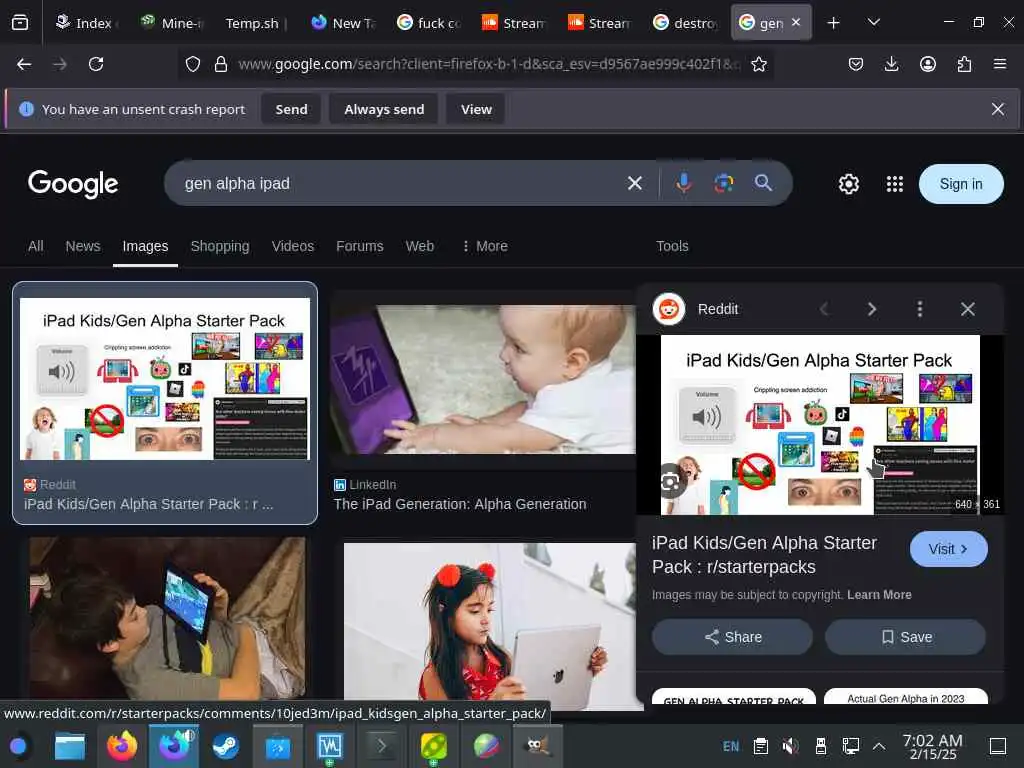Open the Extensions puzzle icon
Image resolution: width=1024 pixels, height=768 pixels.
(964, 64)
